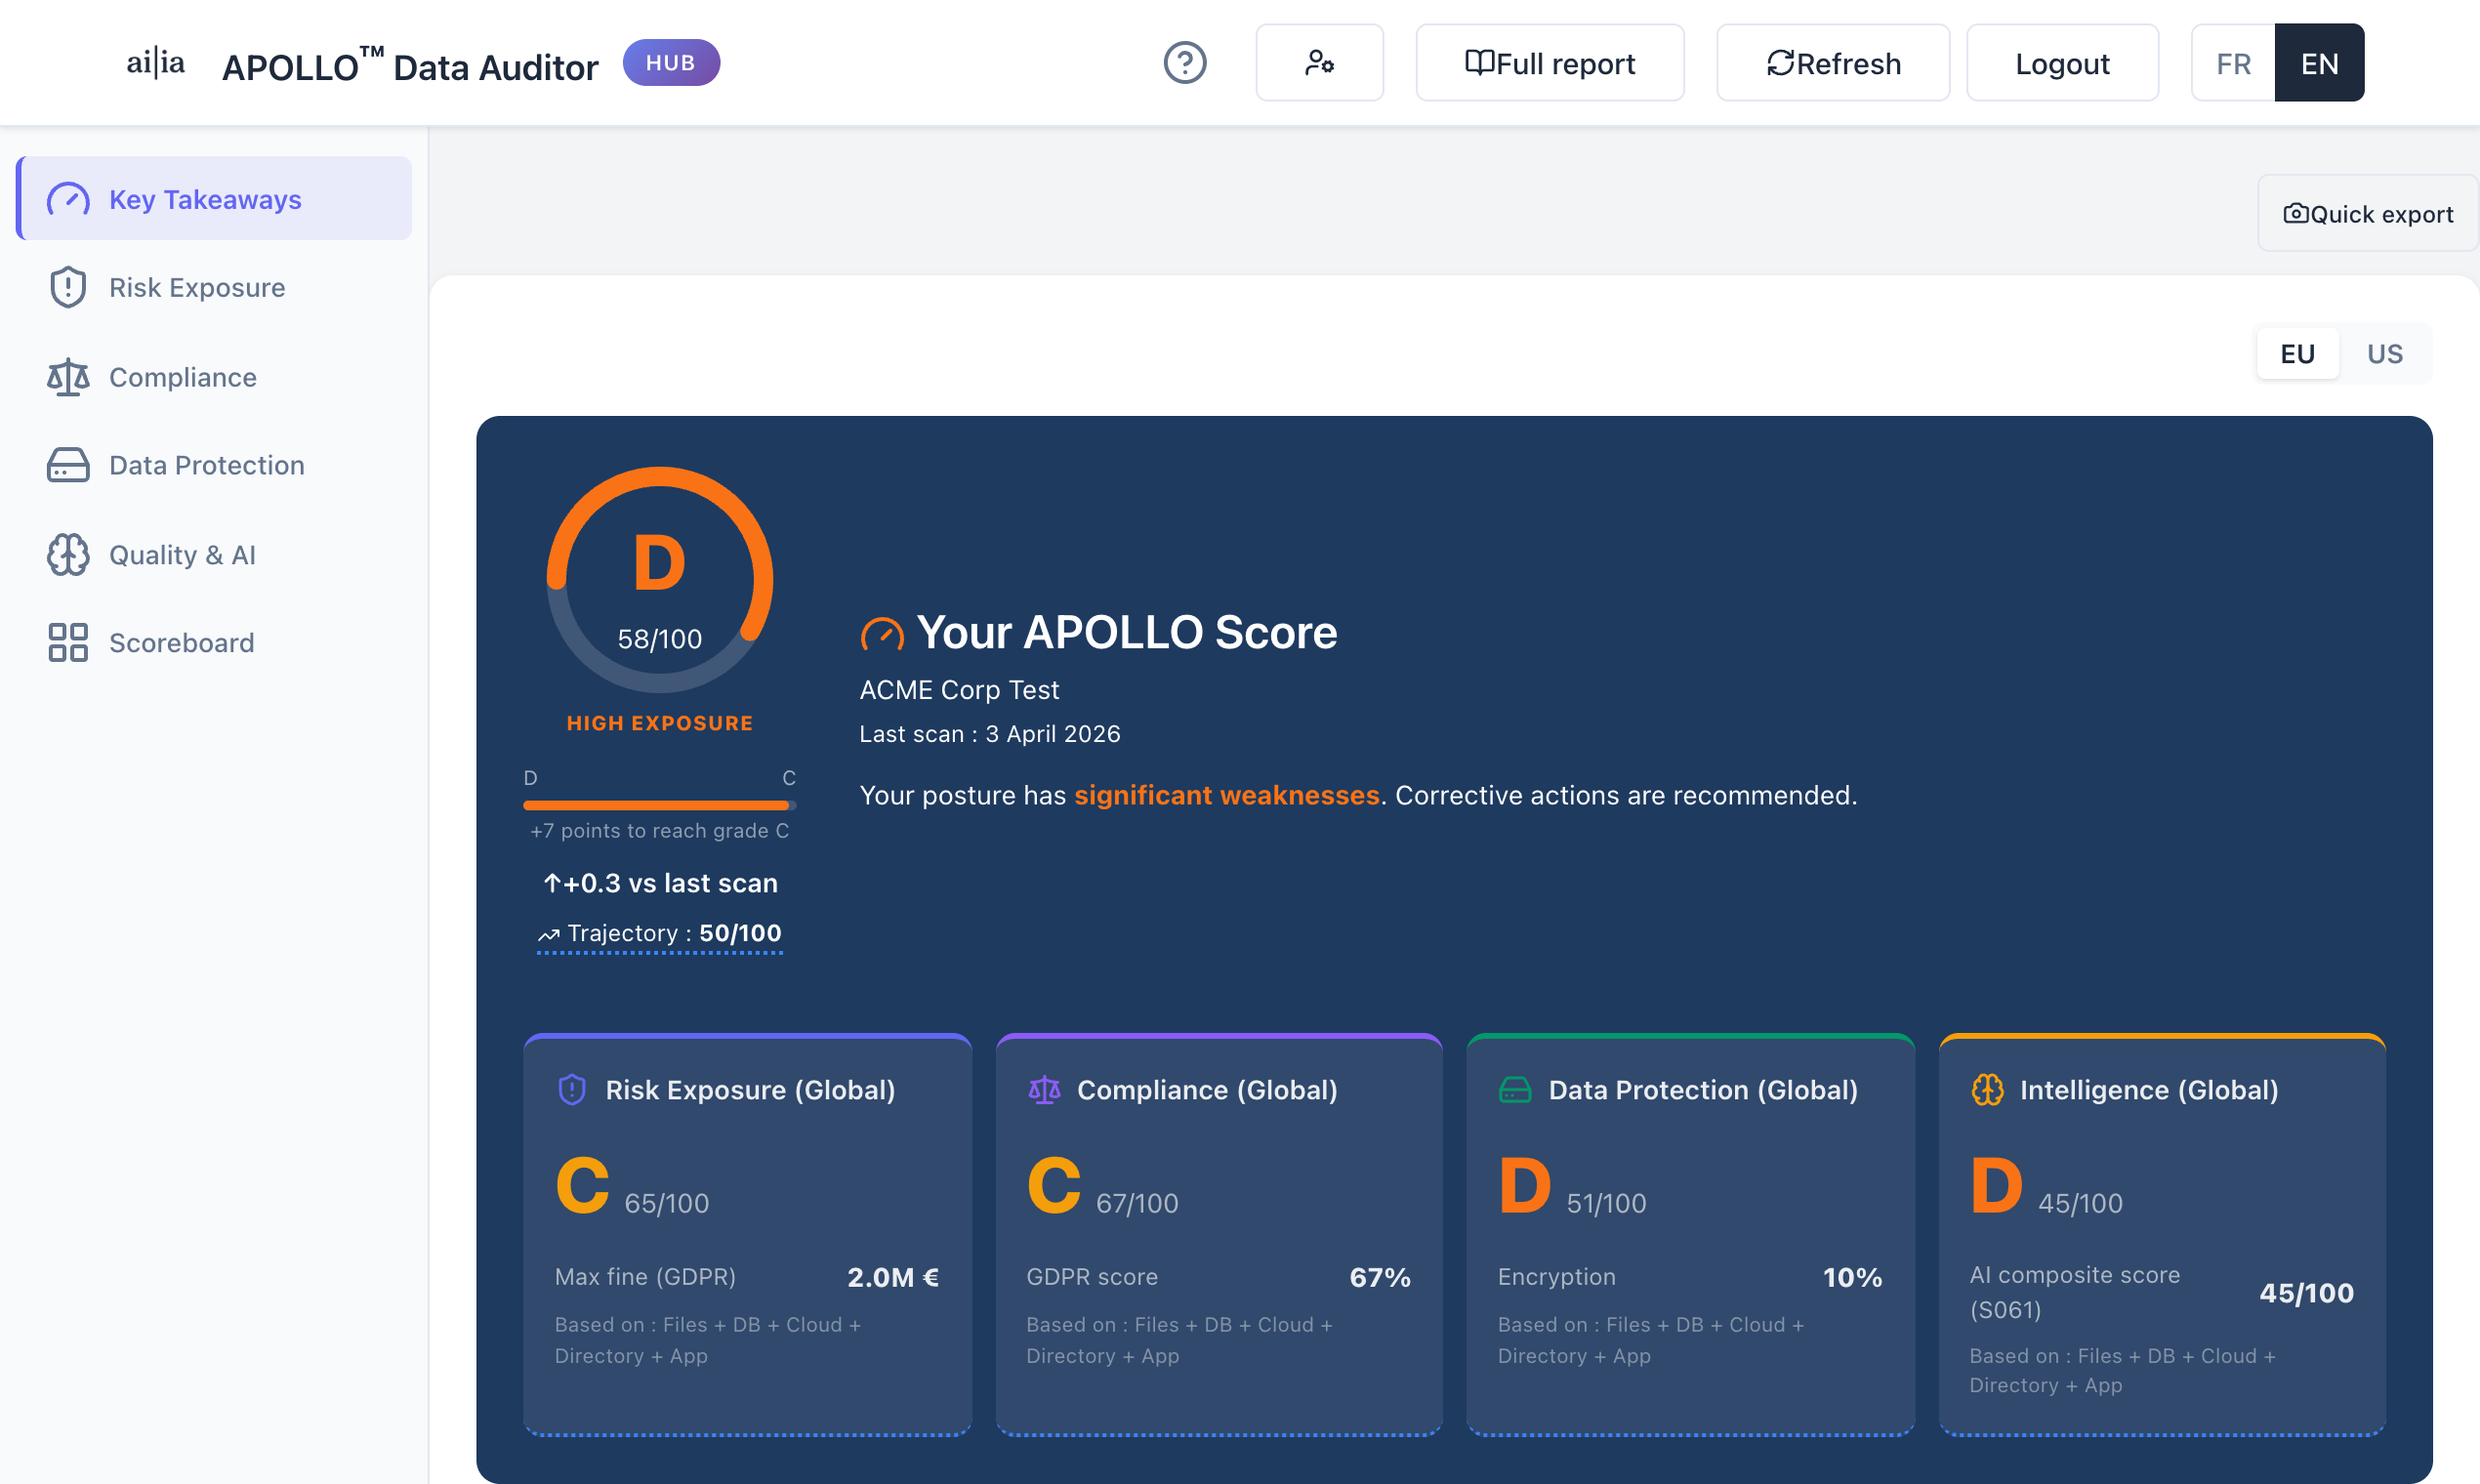Screen dimensions: 2480x1484
Task: Open details of the Intelligence (Global) card
Action: pyautogui.click(x=2162, y=1235)
